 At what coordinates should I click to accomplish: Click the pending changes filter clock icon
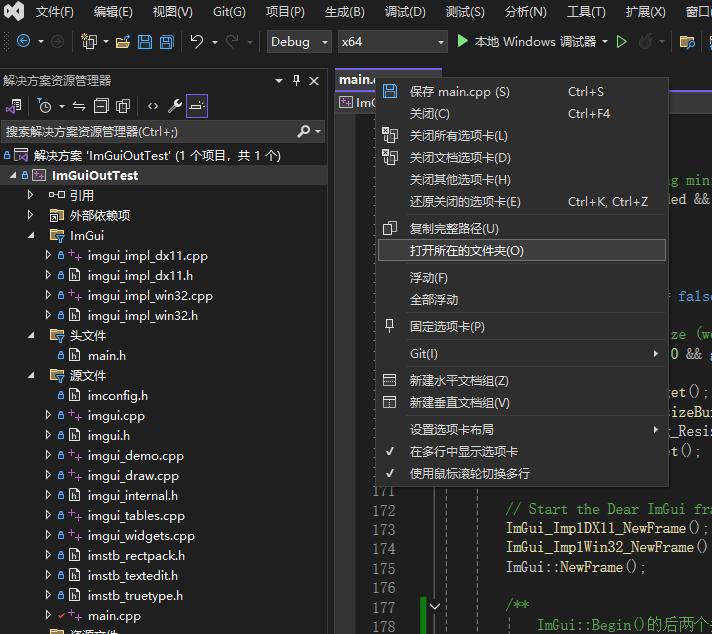44,106
